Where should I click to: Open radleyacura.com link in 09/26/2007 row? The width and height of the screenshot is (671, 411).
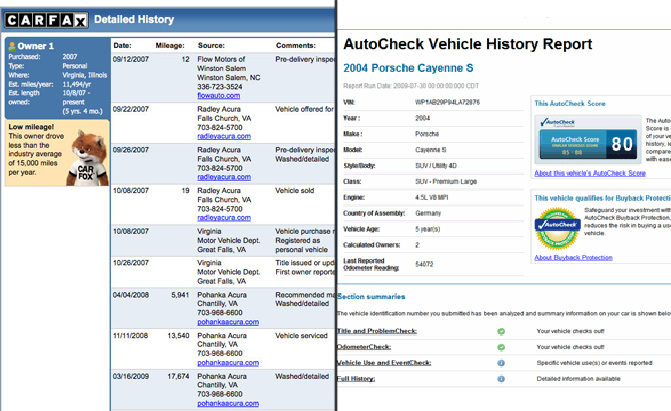click(224, 177)
